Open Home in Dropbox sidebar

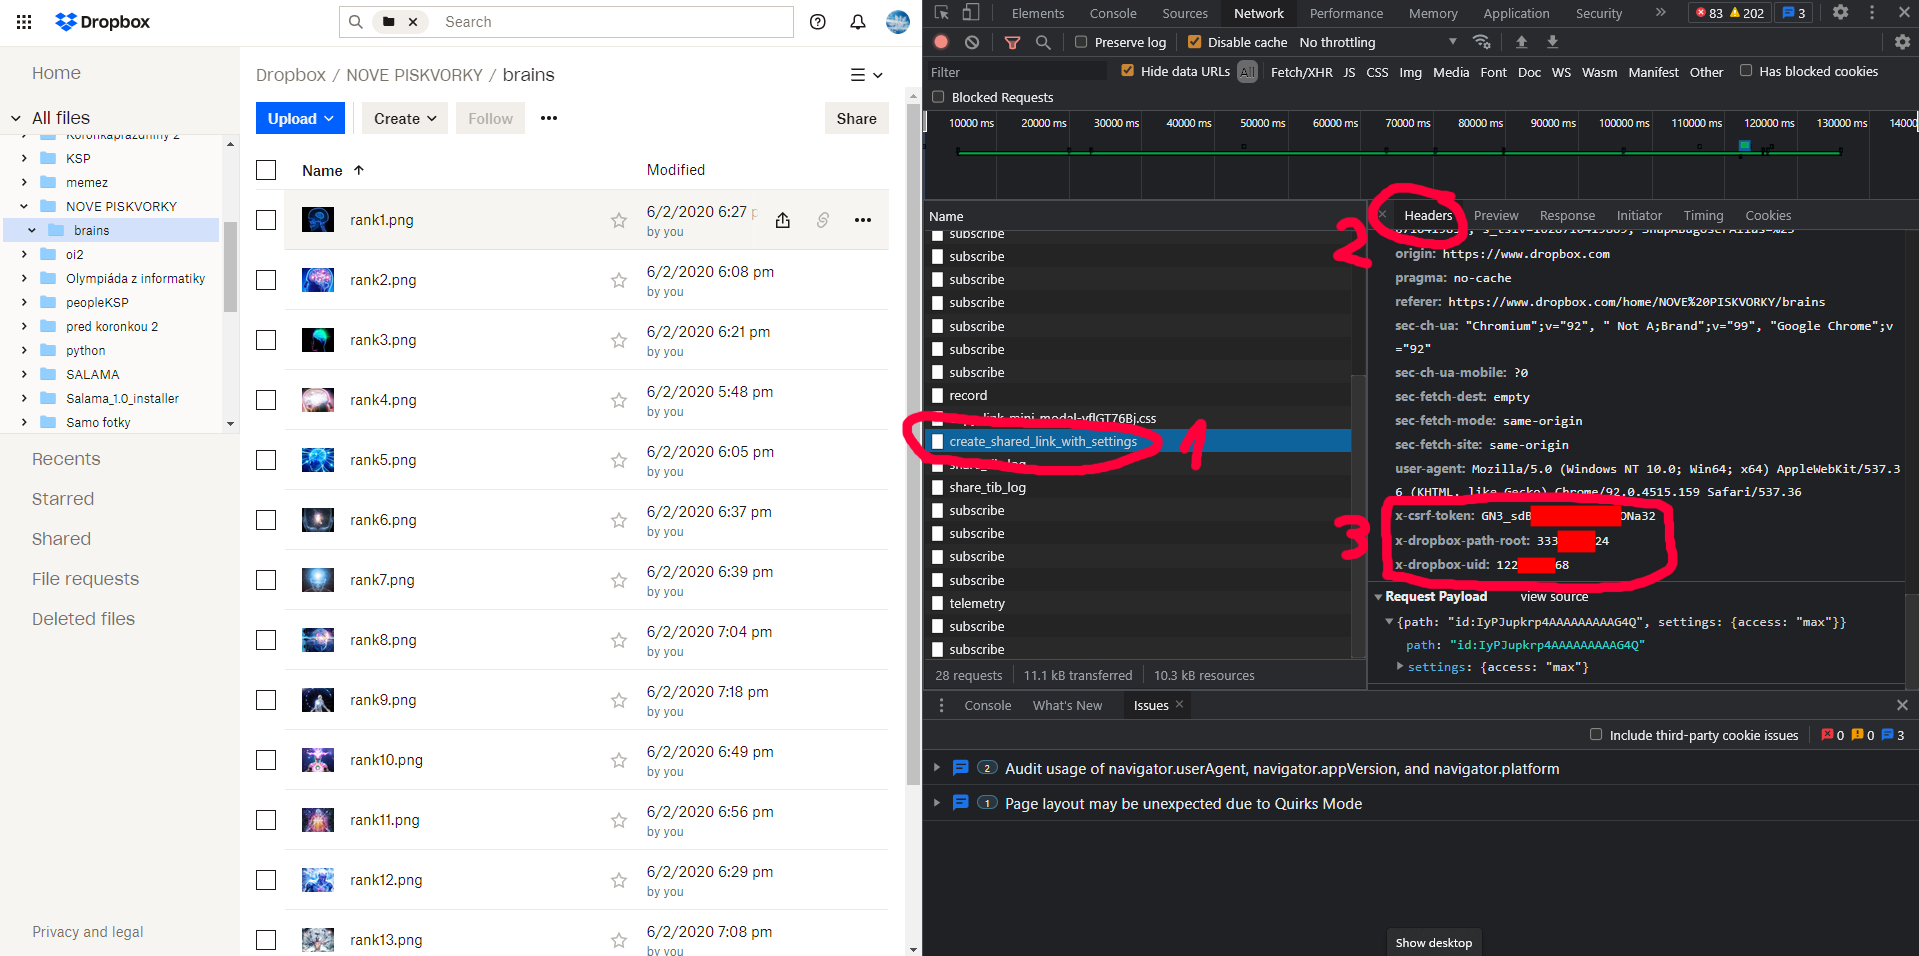click(56, 73)
